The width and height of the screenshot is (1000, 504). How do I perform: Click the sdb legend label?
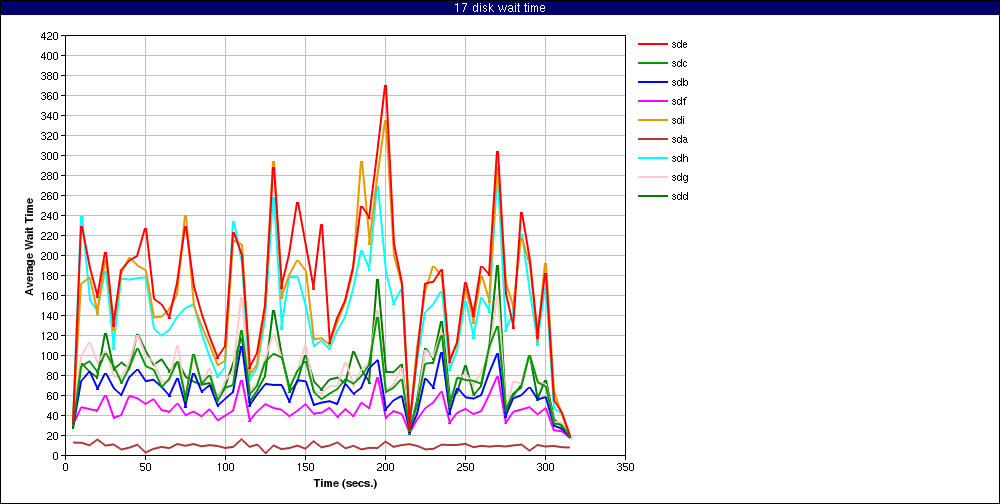(679, 82)
